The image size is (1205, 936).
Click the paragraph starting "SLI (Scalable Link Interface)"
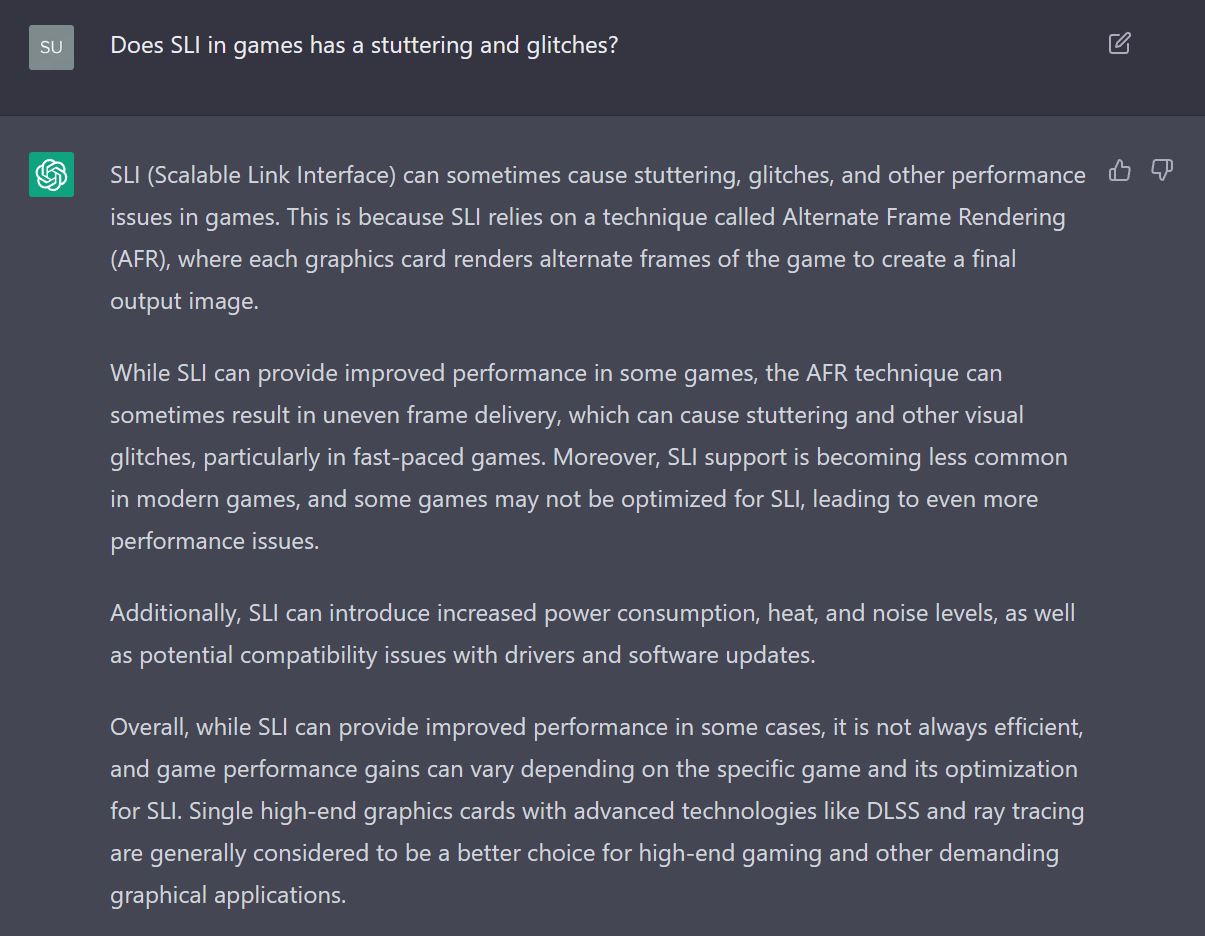(x=597, y=238)
